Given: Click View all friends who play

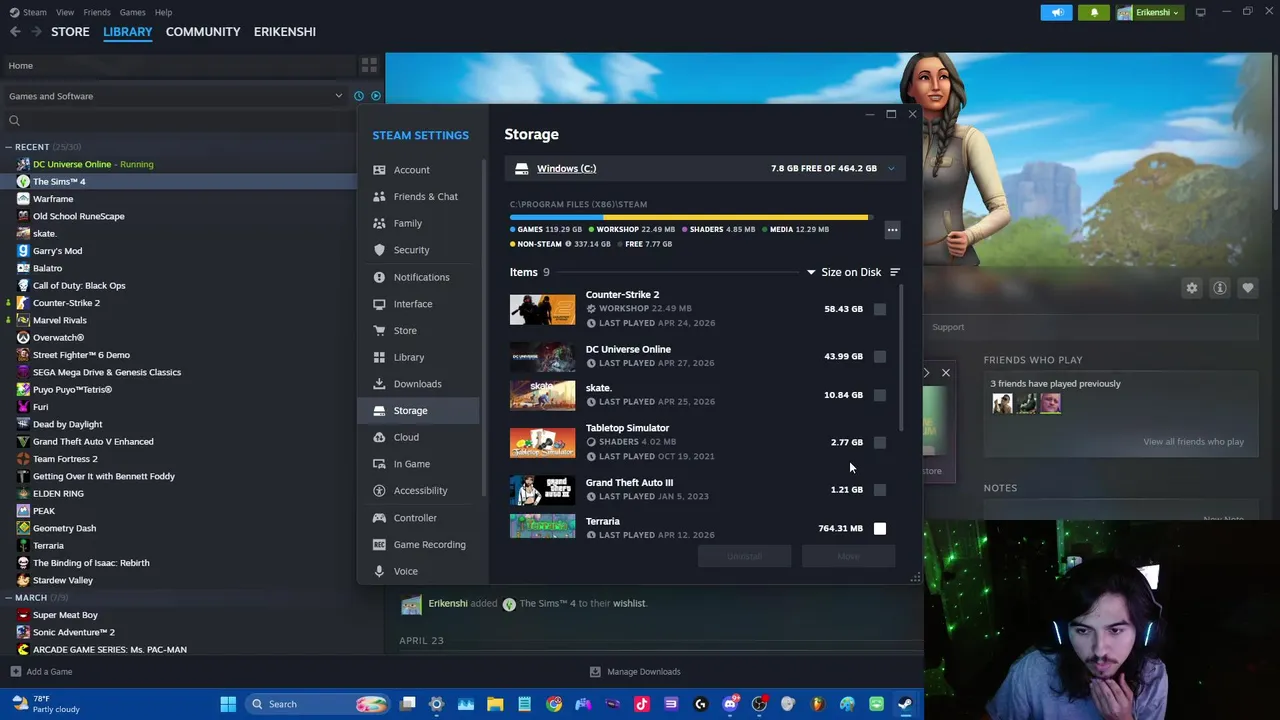Looking at the screenshot, I should pos(1193,442).
